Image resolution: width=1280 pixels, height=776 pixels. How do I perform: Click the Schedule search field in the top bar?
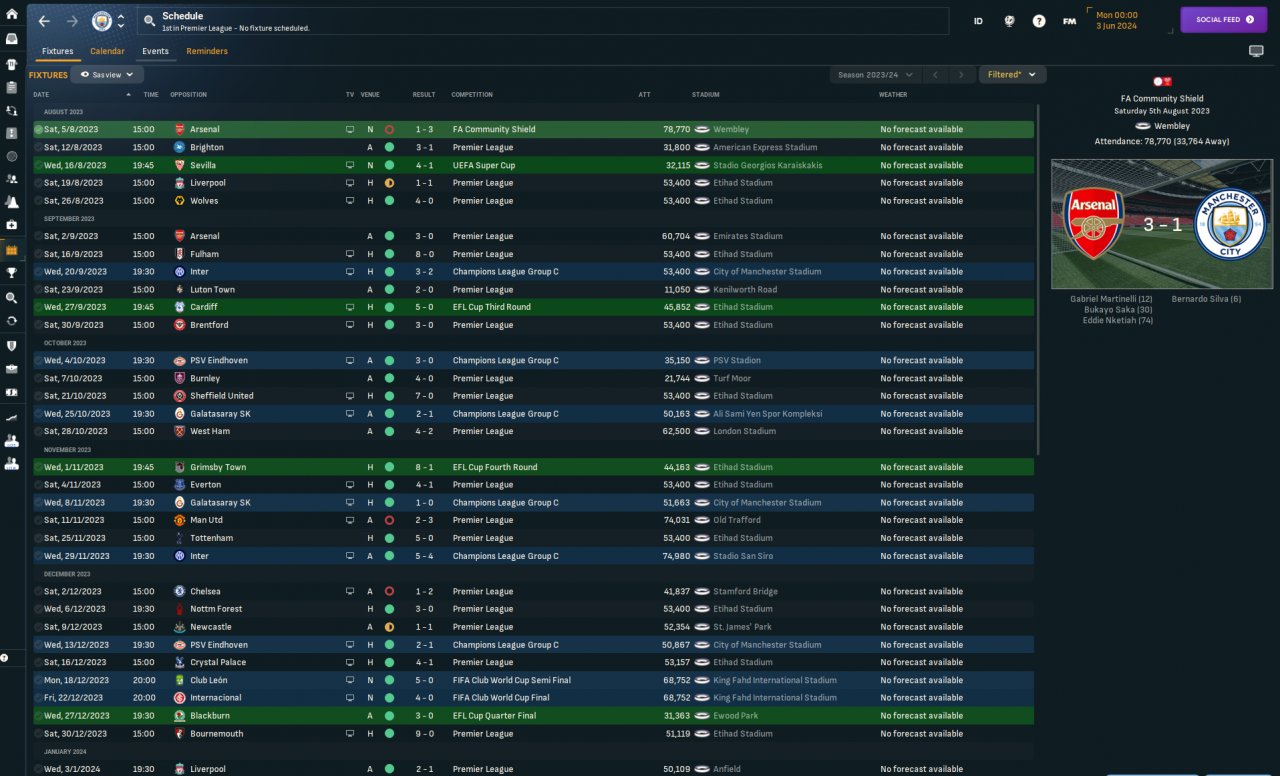click(x=544, y=21)
